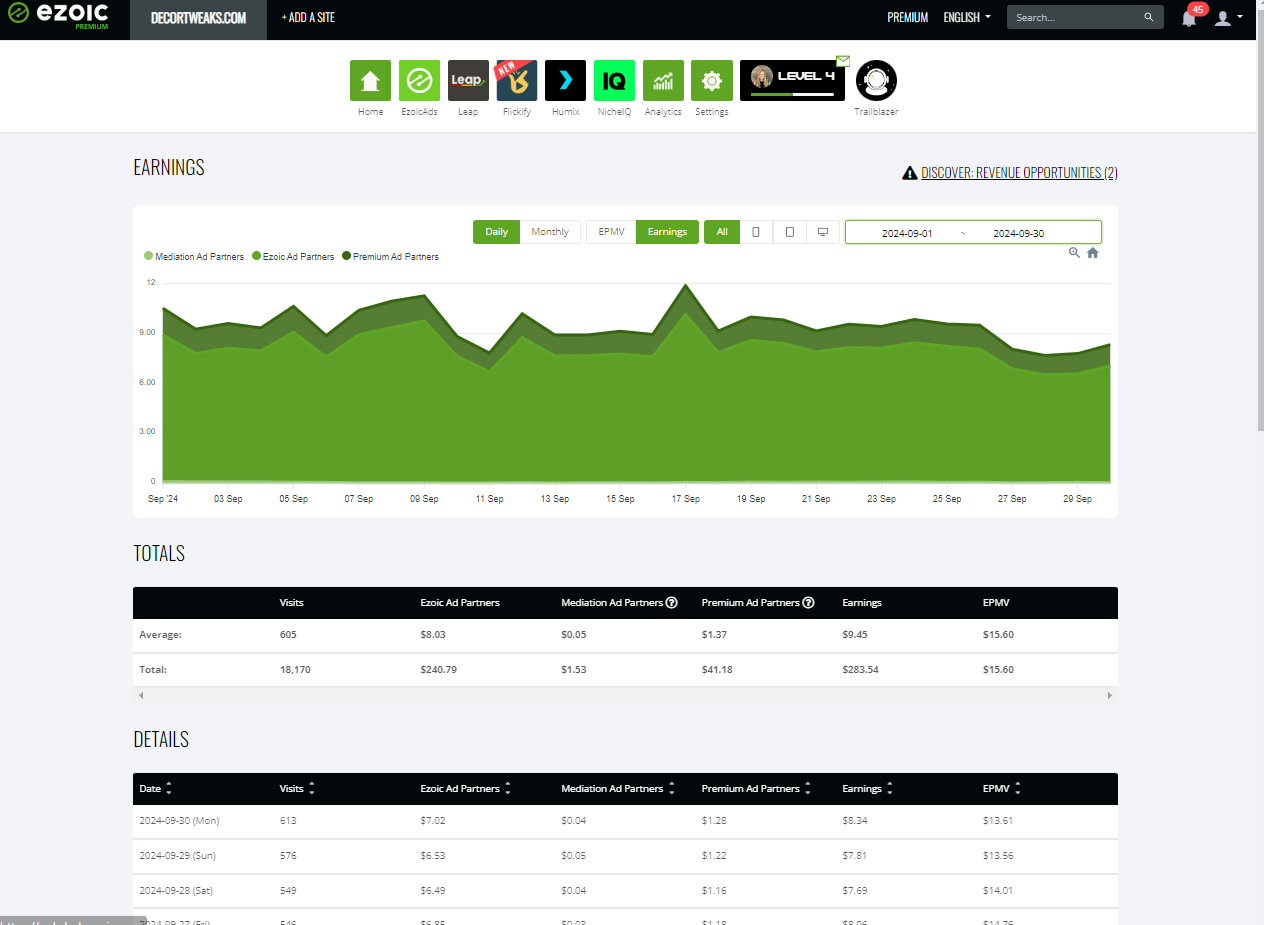
Task: Filter chart by desktop monitor icon
Action: tap(823, 232)
